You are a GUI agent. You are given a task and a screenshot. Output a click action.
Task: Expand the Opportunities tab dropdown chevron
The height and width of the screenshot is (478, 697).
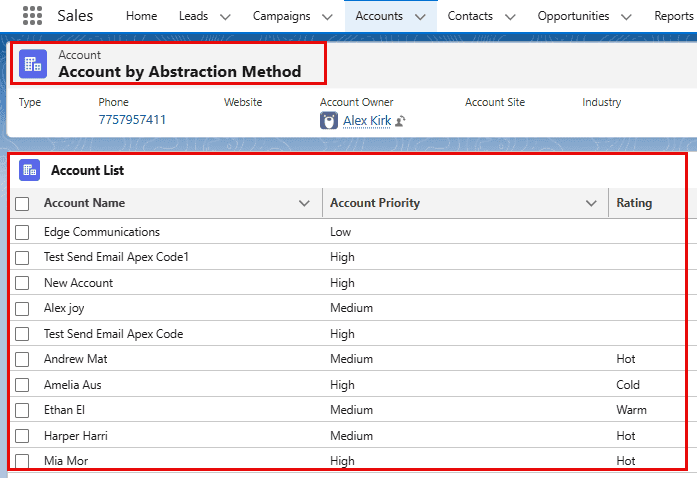pyautogui.click(x=626, y=17)
